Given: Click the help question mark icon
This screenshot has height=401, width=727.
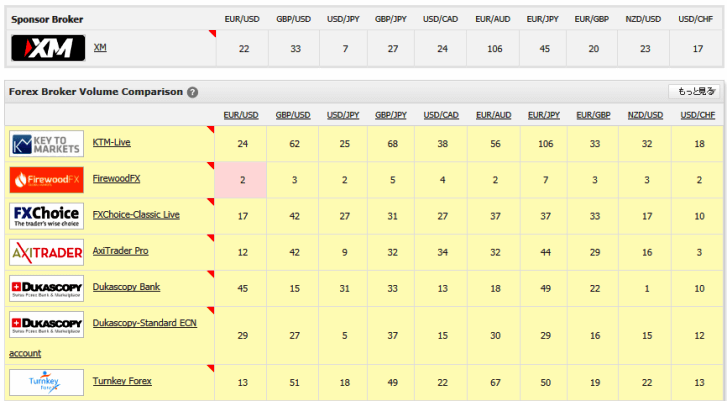Looking at the screenshot, I should (x=192, y=92).
